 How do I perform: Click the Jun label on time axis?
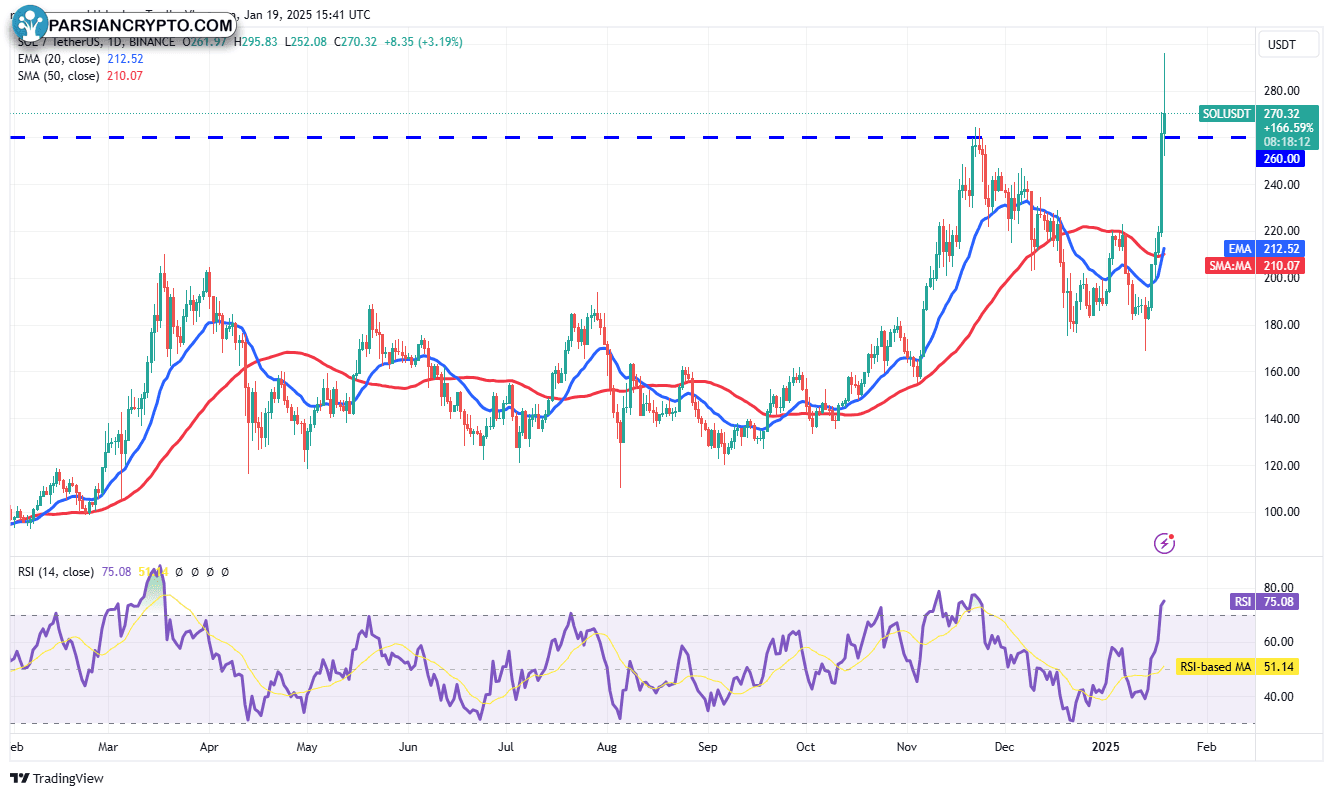coord(407,746)
